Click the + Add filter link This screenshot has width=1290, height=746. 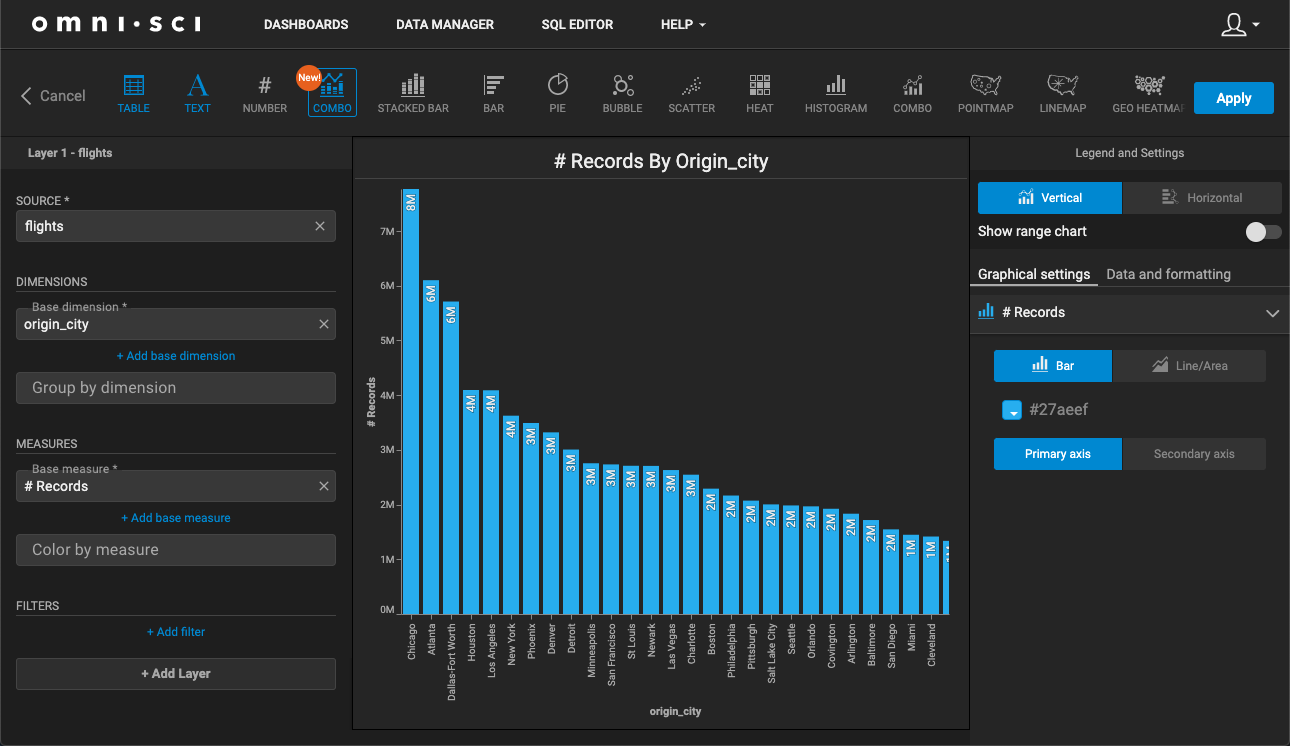pyautogui.click(x=176, y=632)
